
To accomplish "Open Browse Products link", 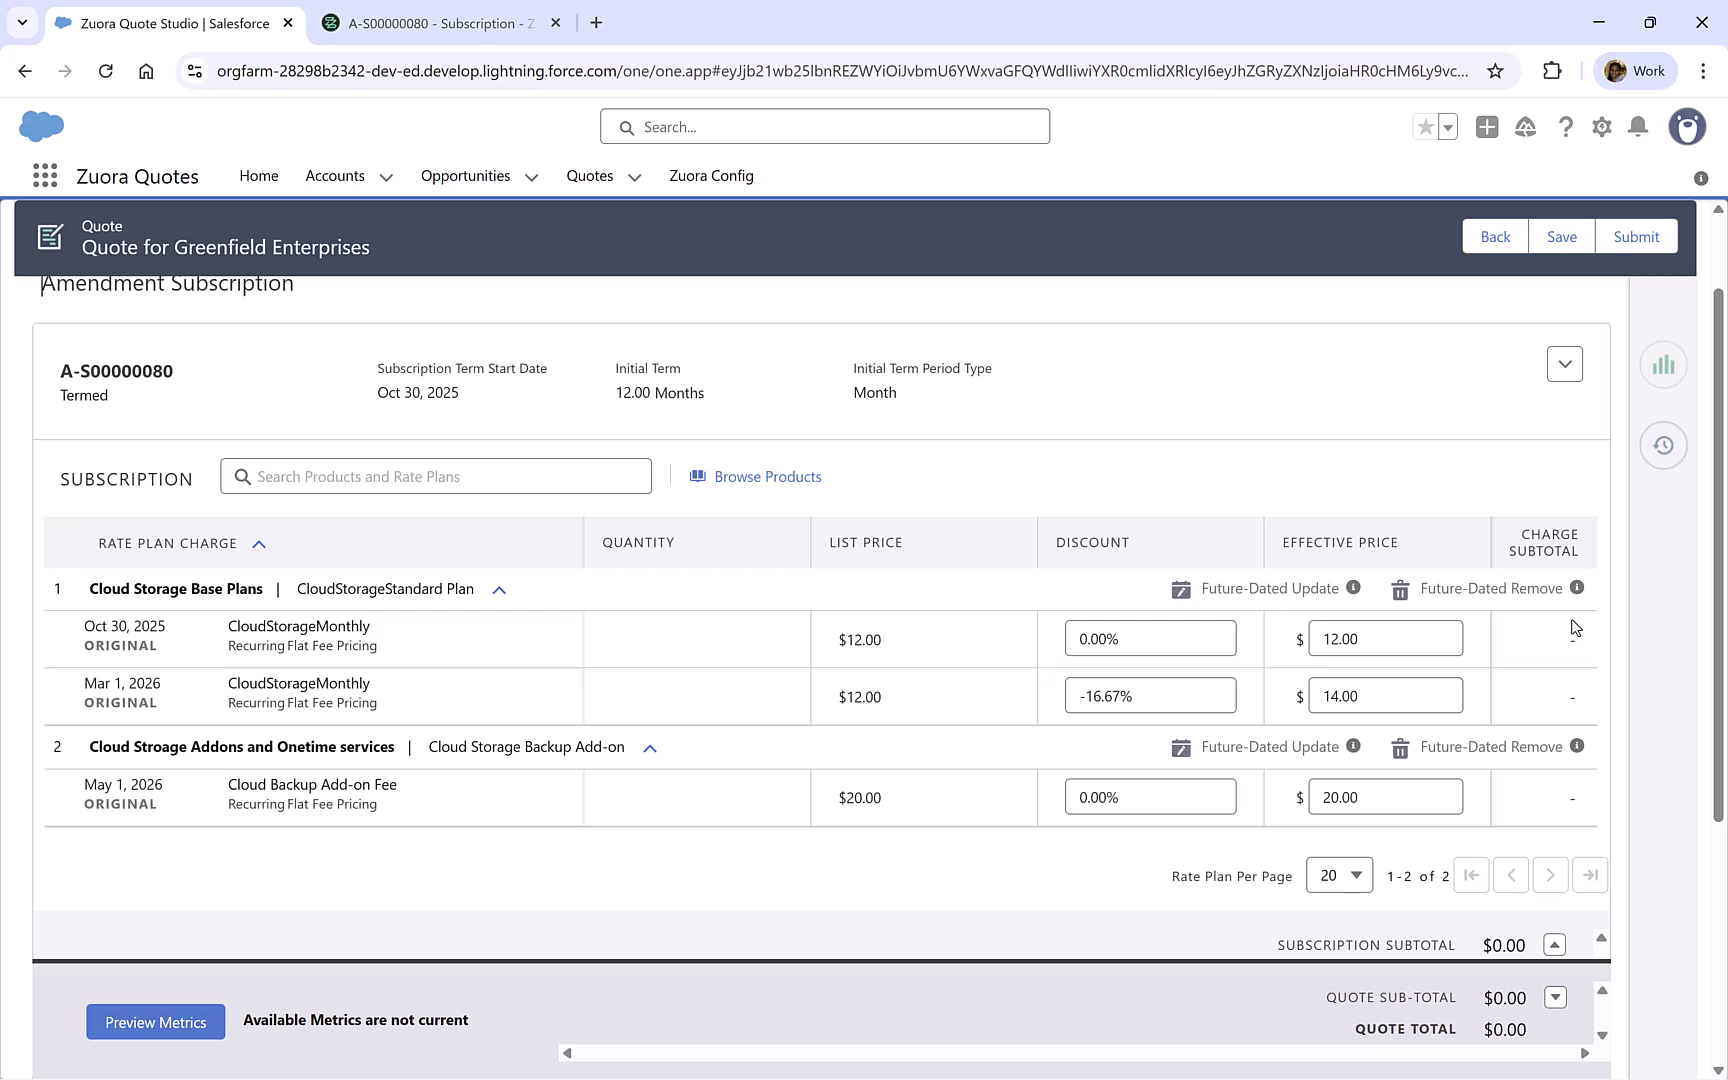I will [x=767, y=476].
